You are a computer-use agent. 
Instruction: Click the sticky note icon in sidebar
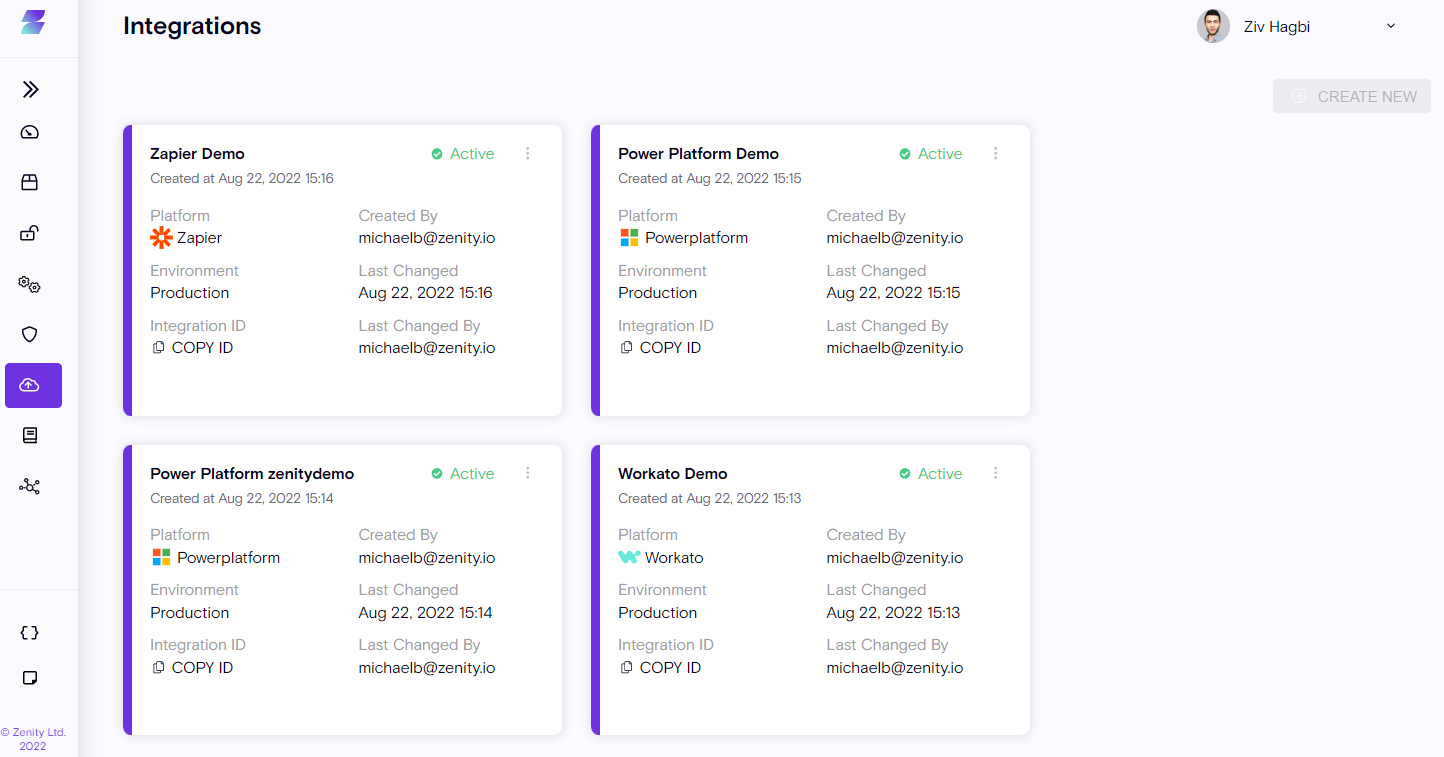30,678
